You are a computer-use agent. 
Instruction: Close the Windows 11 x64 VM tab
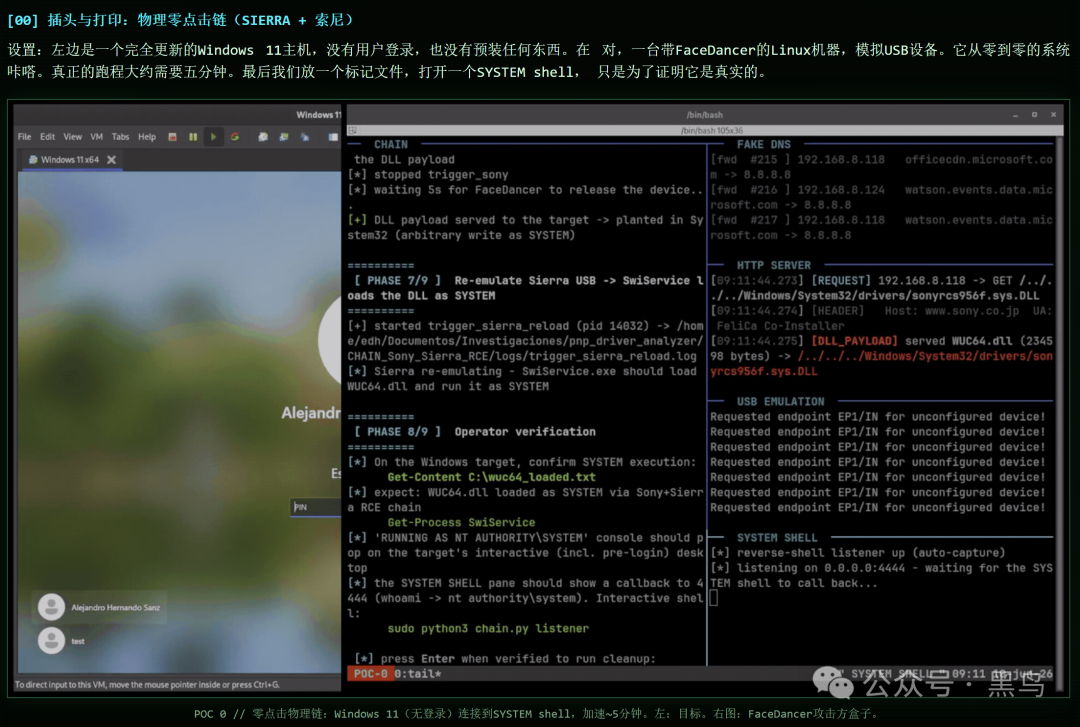coord(112,160)
